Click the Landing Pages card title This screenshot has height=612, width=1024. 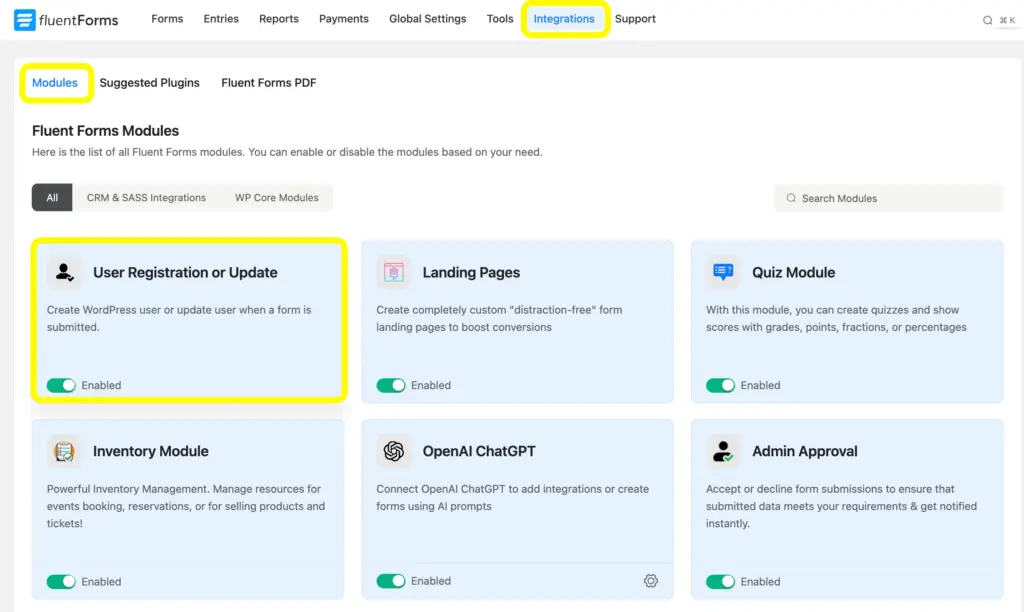pyautogui.click(x=471, y=272)
